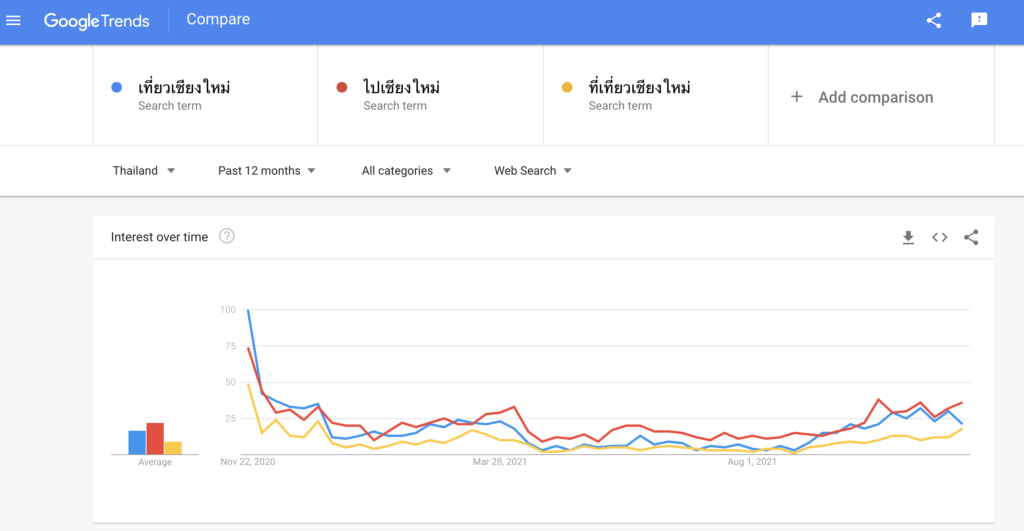Open the hamburger main menu
Image resolution: width=1024 pixels, height=531 pixels.
[x=13, y=20]
